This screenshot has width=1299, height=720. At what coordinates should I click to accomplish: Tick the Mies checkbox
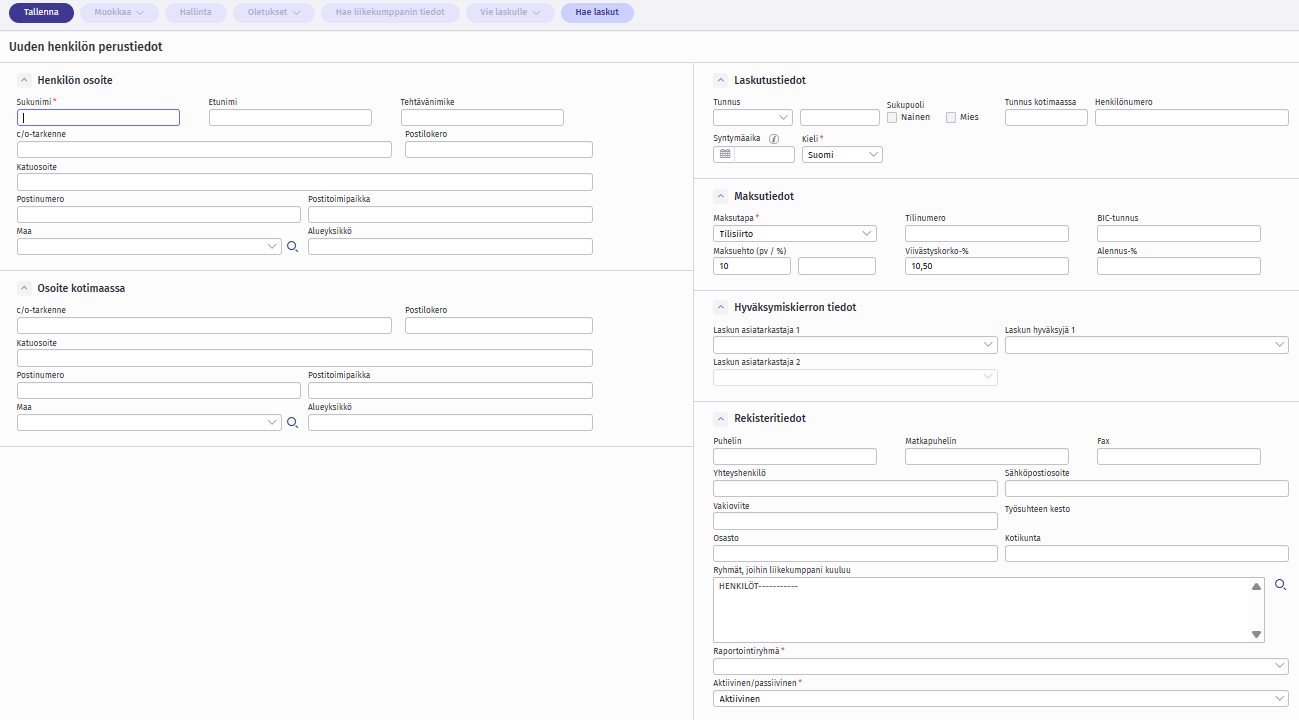point(951,117)
